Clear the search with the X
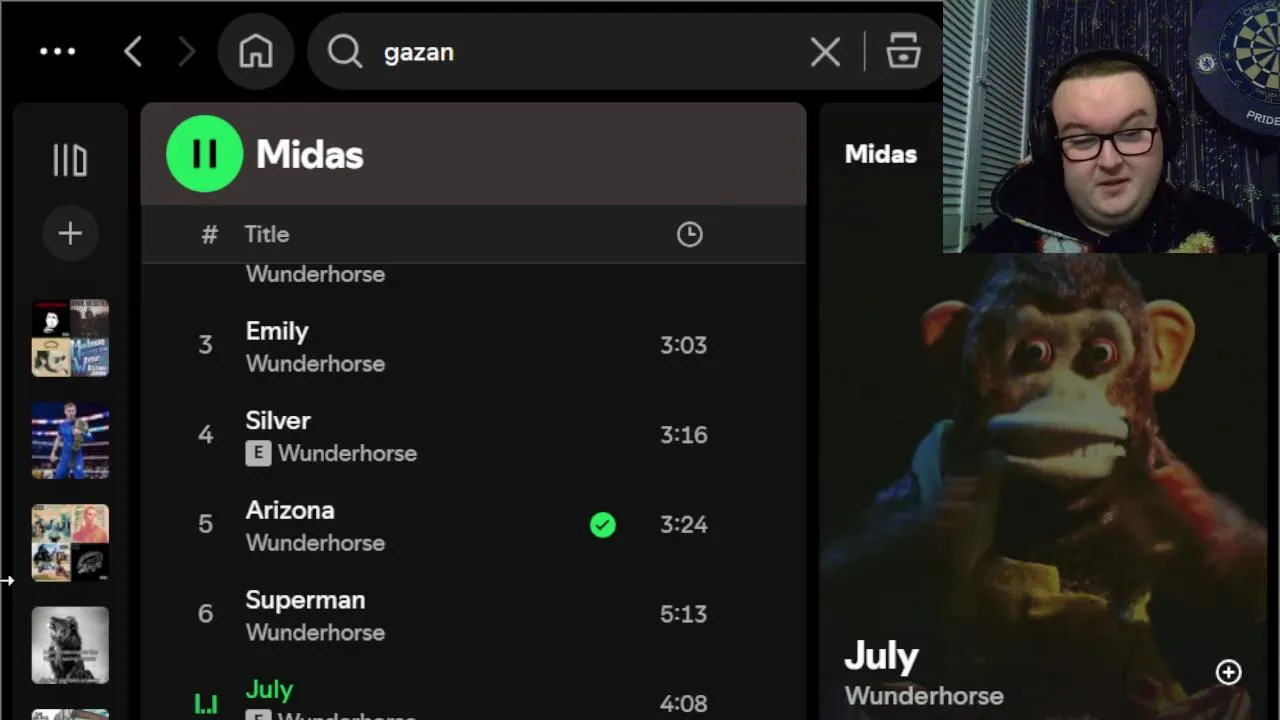The image size is (1280, 720). tap(825, 52)
